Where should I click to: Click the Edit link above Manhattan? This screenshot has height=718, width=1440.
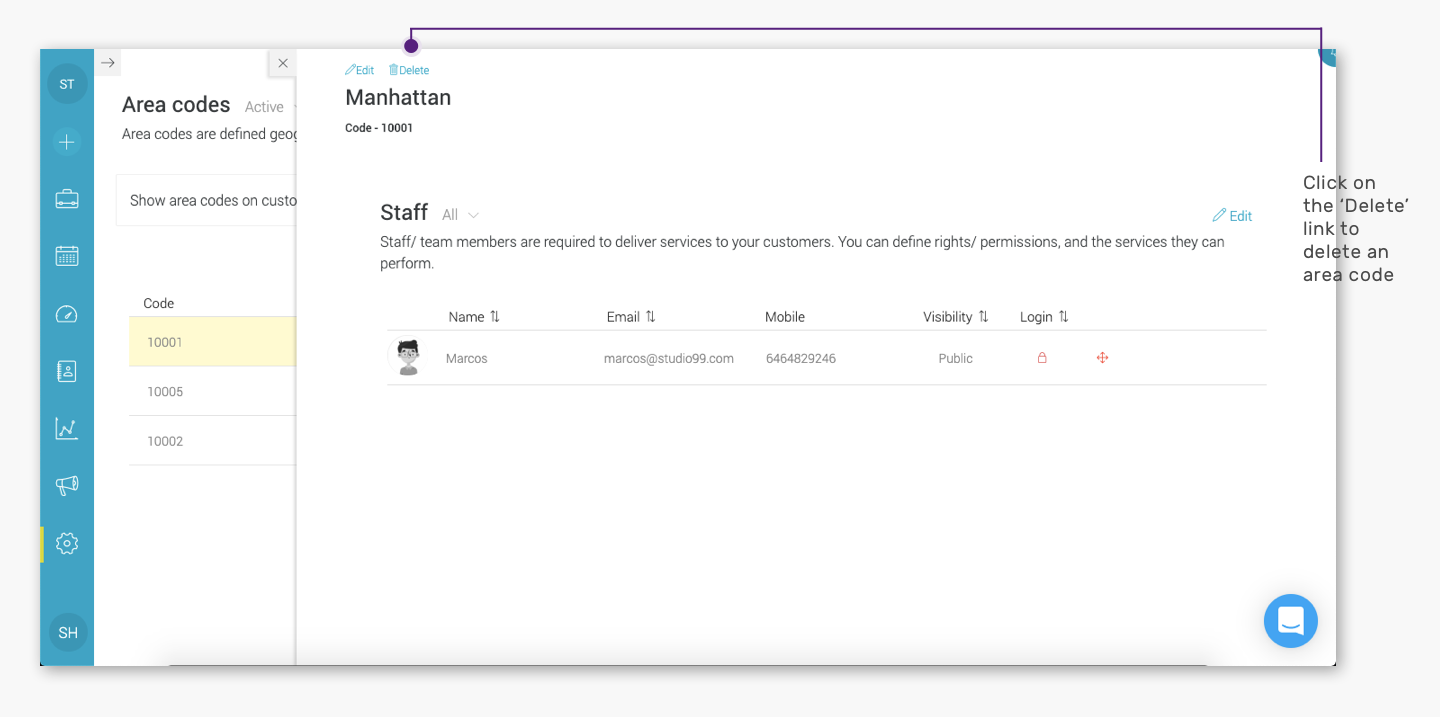(x=360, y=70)
